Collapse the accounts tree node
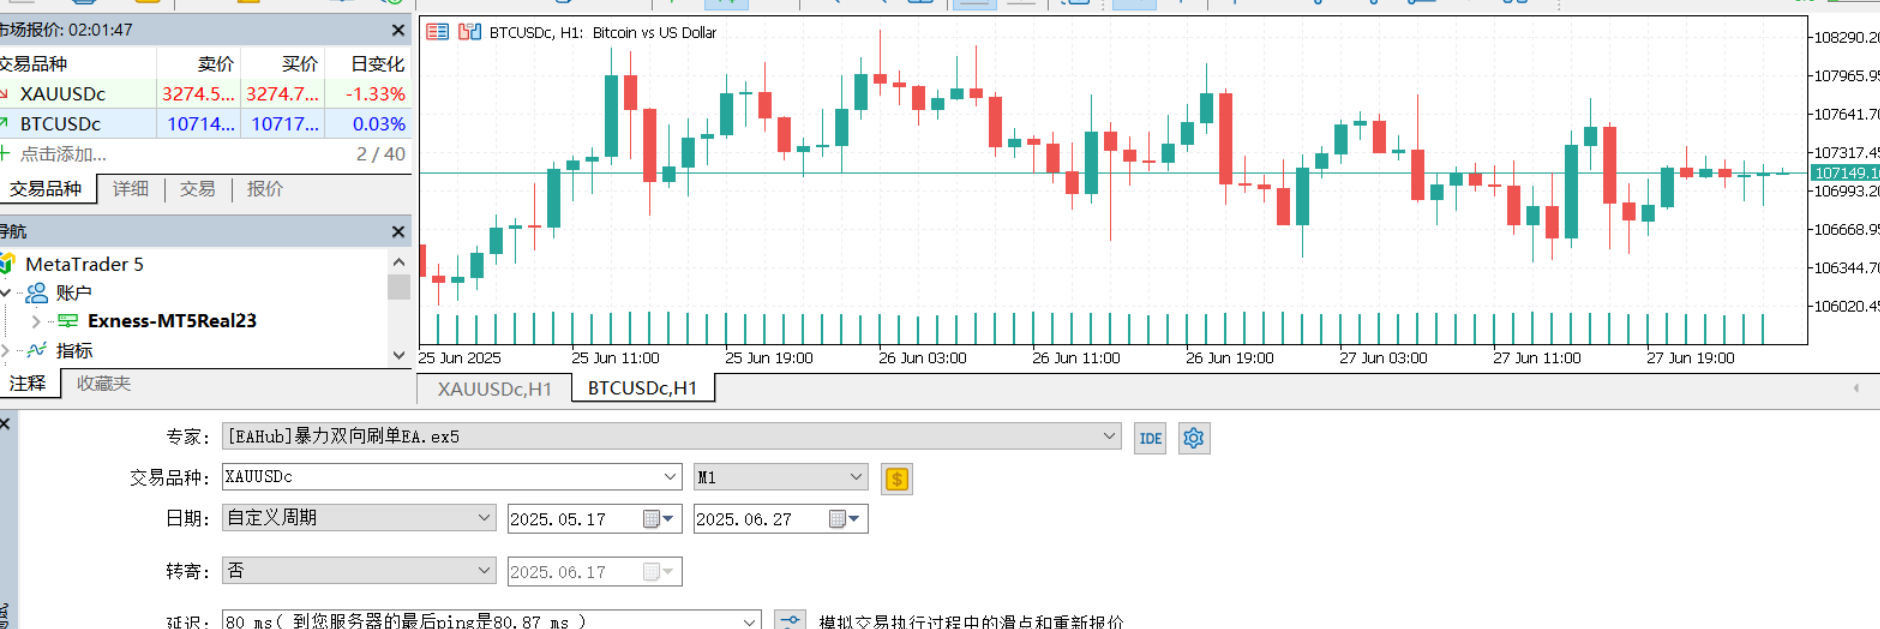The width and height of the screenshot is (1880, 629). click(x=6, y=293)
